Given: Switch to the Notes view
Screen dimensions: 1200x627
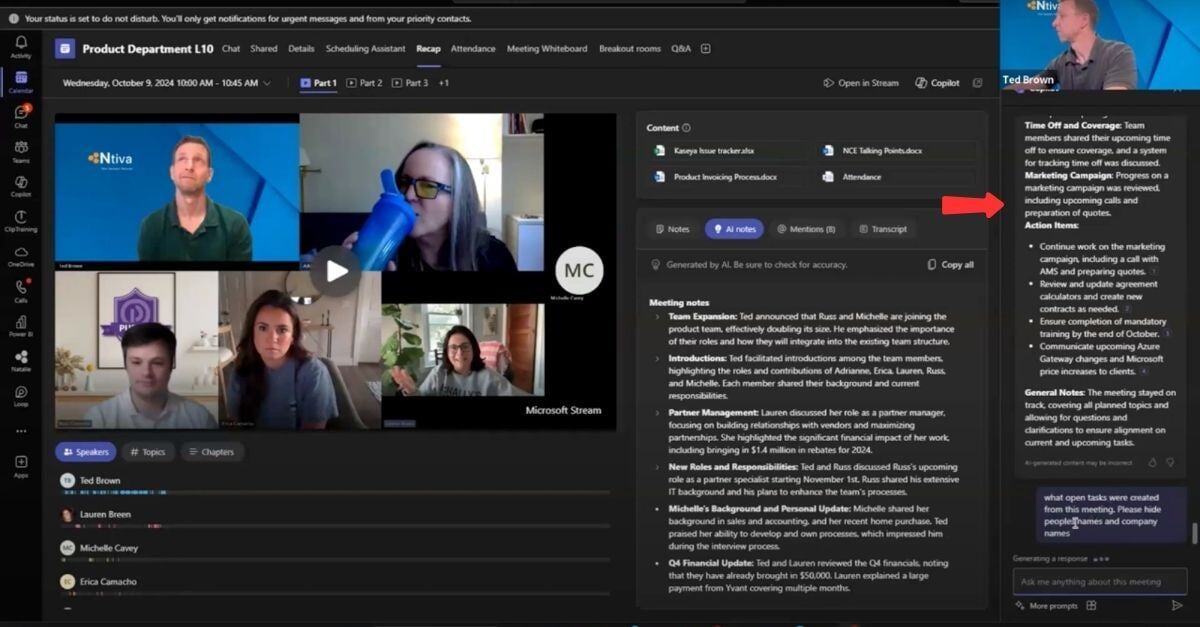Looking at the screenshot, I should [x=672, y=229].
